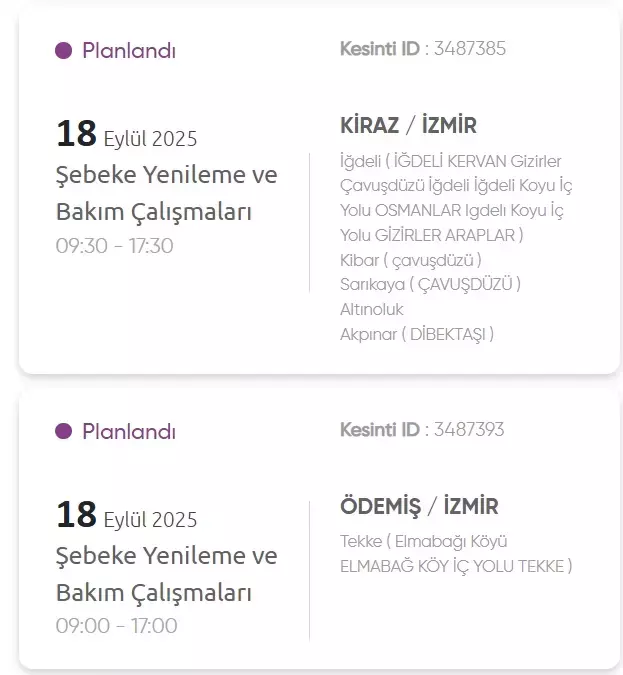The width and height of the screenshot is (623, 675).
Task: Select the Sarıkaya ( ÇAVUŞDÜZÜ ) entry
Action: tap(430, 285)
